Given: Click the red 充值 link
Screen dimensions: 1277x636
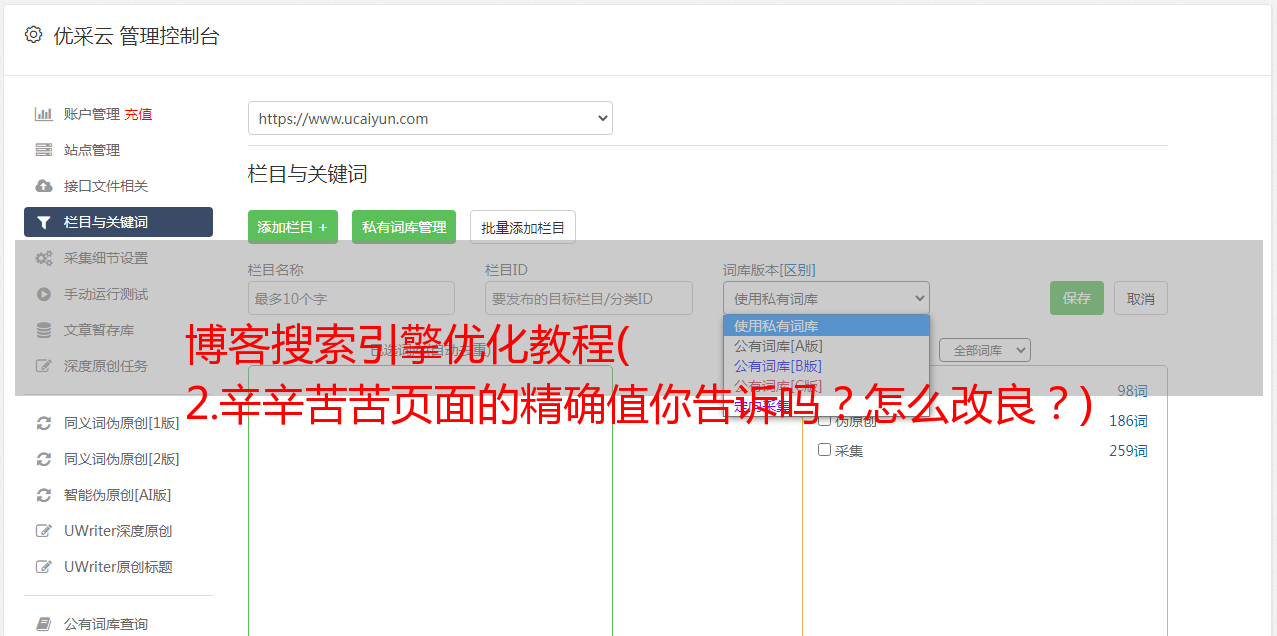Looking at the screenshot, I should coord(138,114).
